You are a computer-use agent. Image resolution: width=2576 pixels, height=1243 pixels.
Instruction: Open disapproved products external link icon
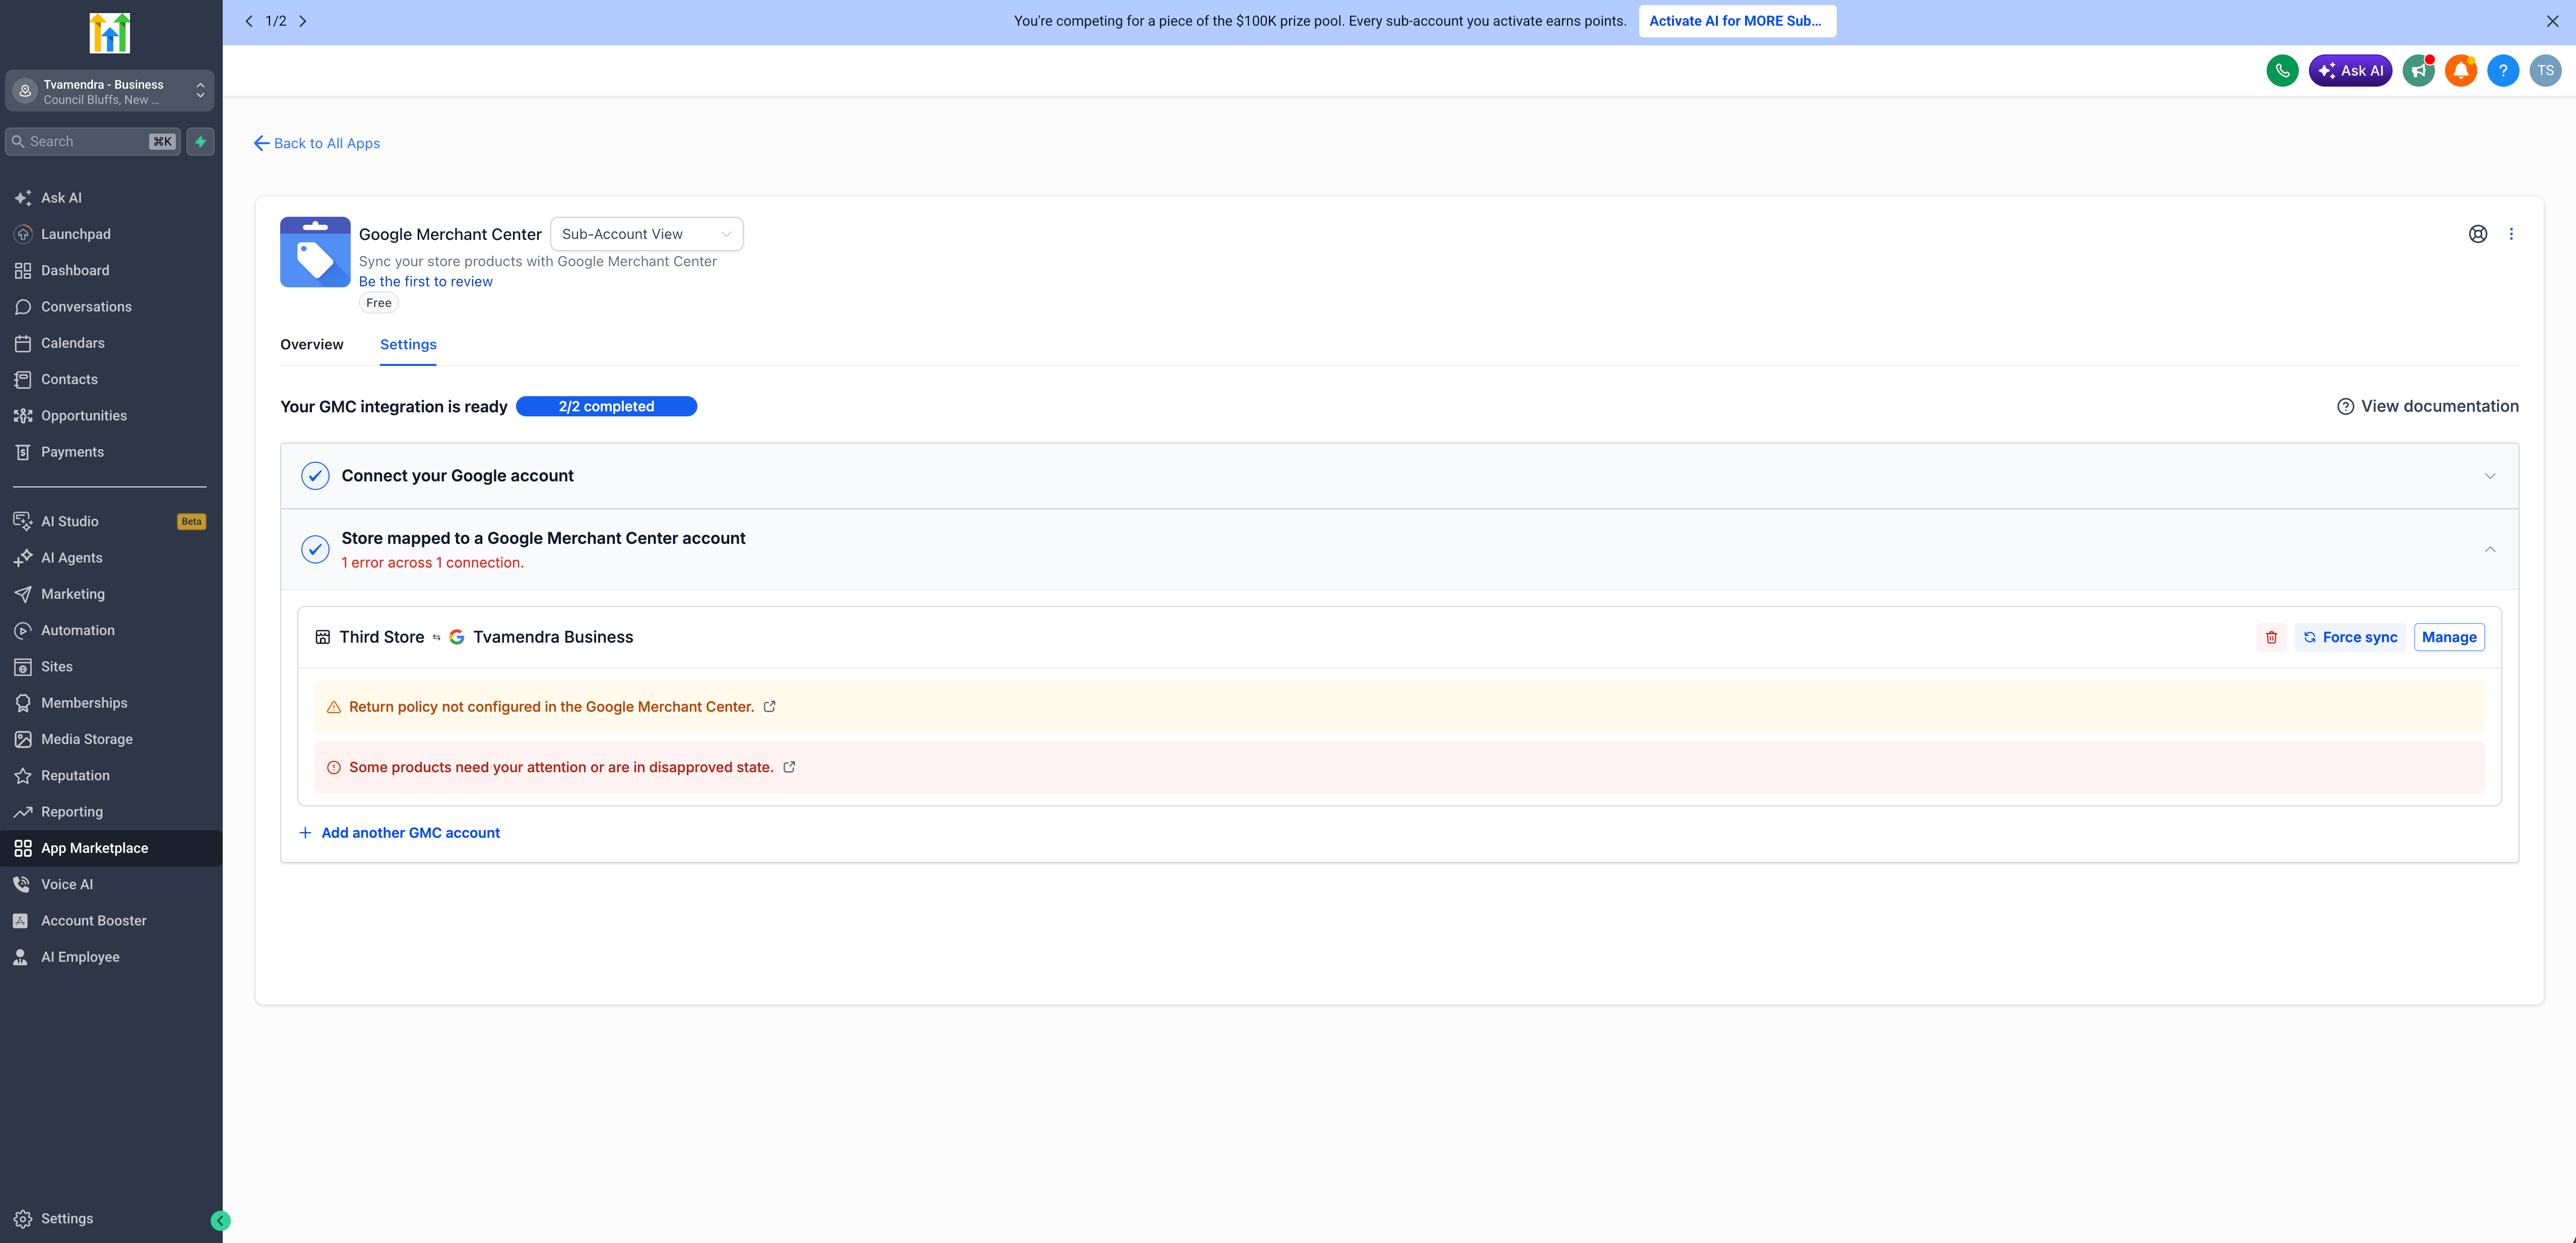point(789,767)
